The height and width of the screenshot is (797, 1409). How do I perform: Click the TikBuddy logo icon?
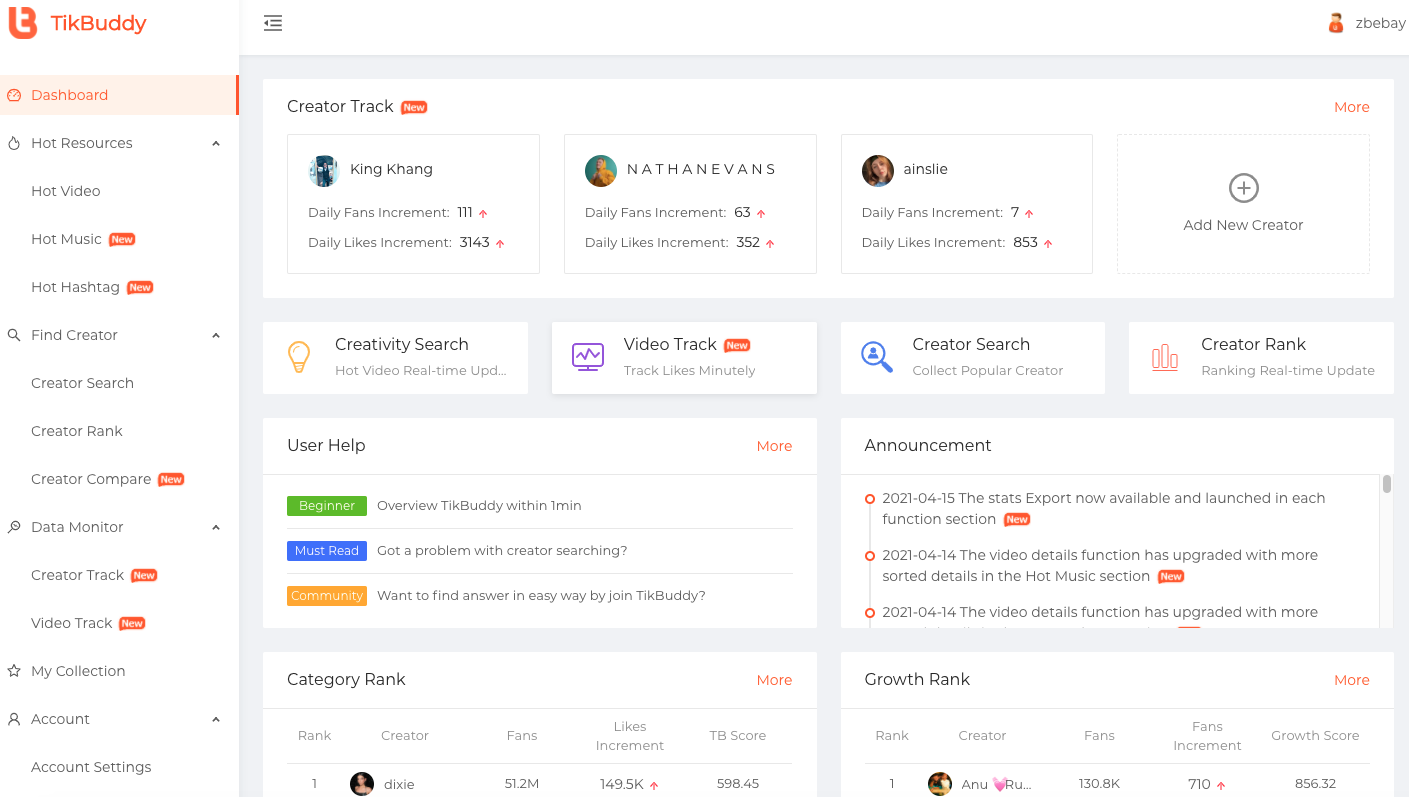coord(22,22)
